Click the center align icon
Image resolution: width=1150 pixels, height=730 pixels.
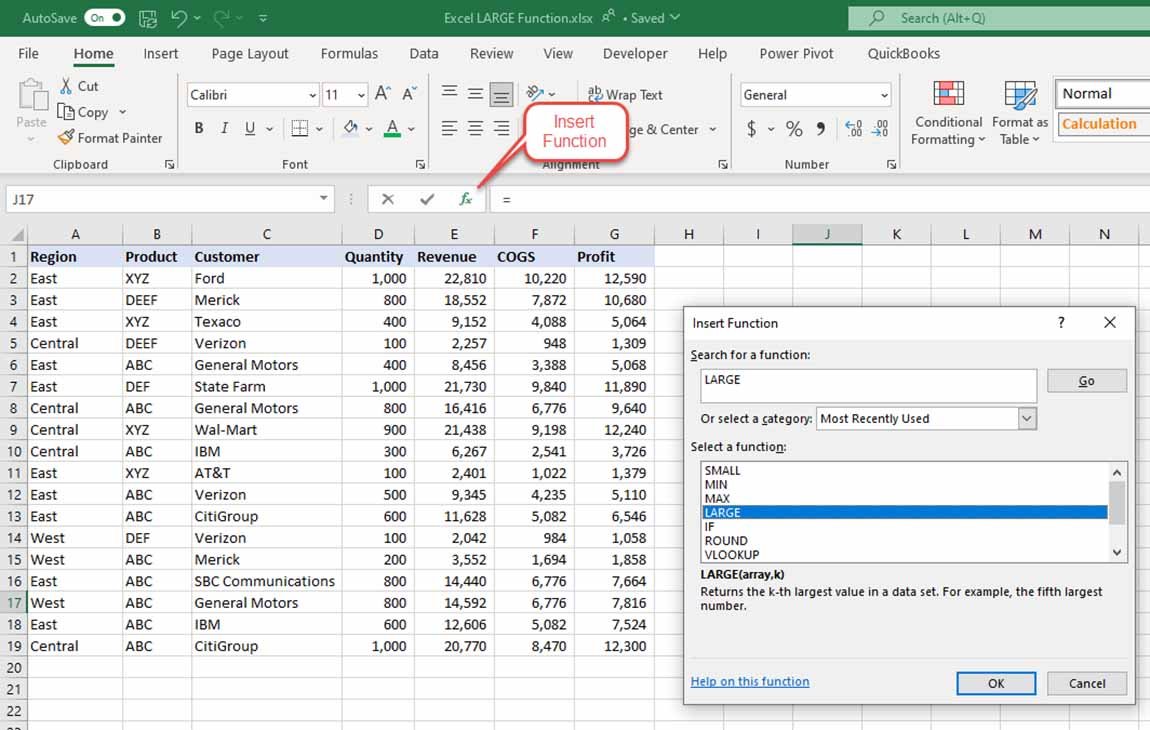(475, 129)
